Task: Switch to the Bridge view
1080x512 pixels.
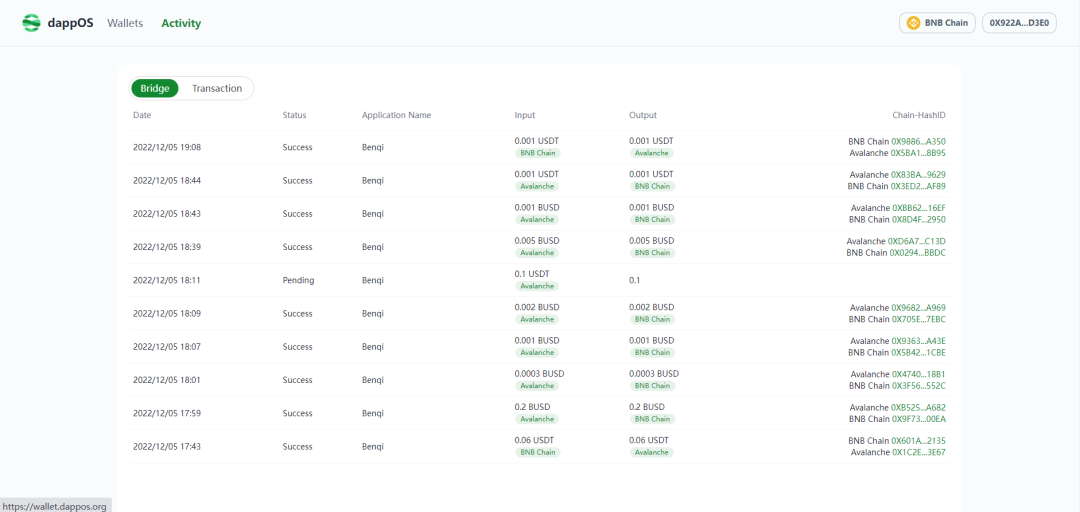Action: 155,88
